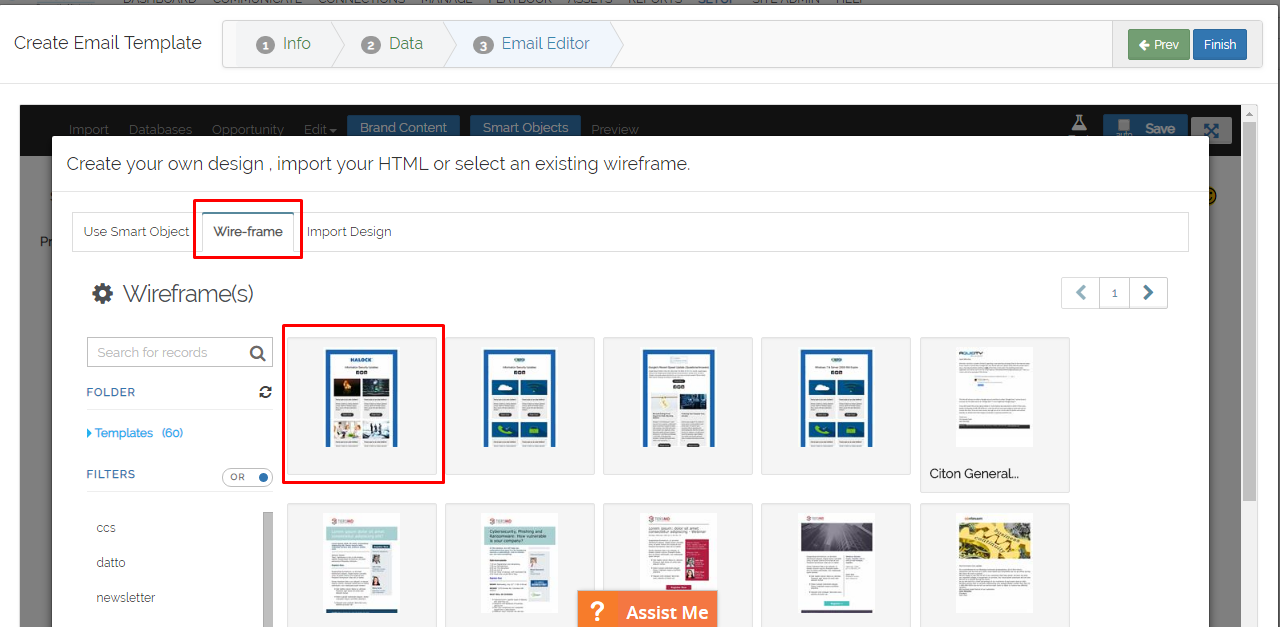
Task: Click the Save button
Action: [x=1146, y=128]
